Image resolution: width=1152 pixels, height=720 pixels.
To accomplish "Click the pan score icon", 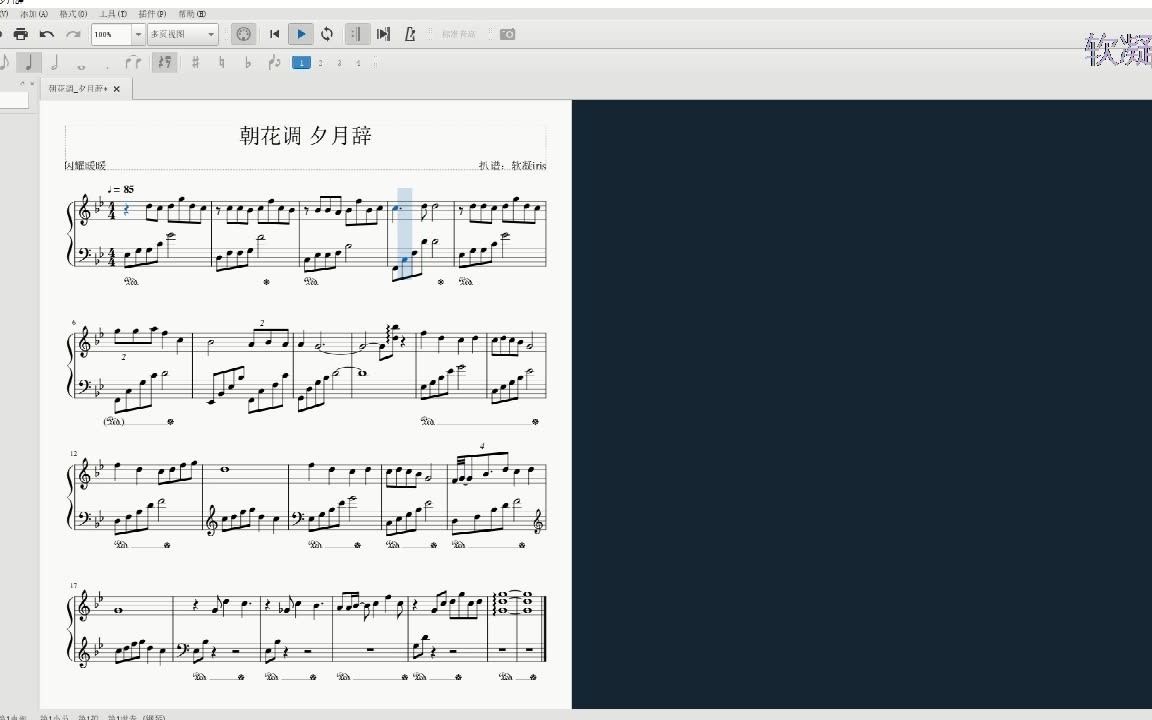I will [384, 34].
